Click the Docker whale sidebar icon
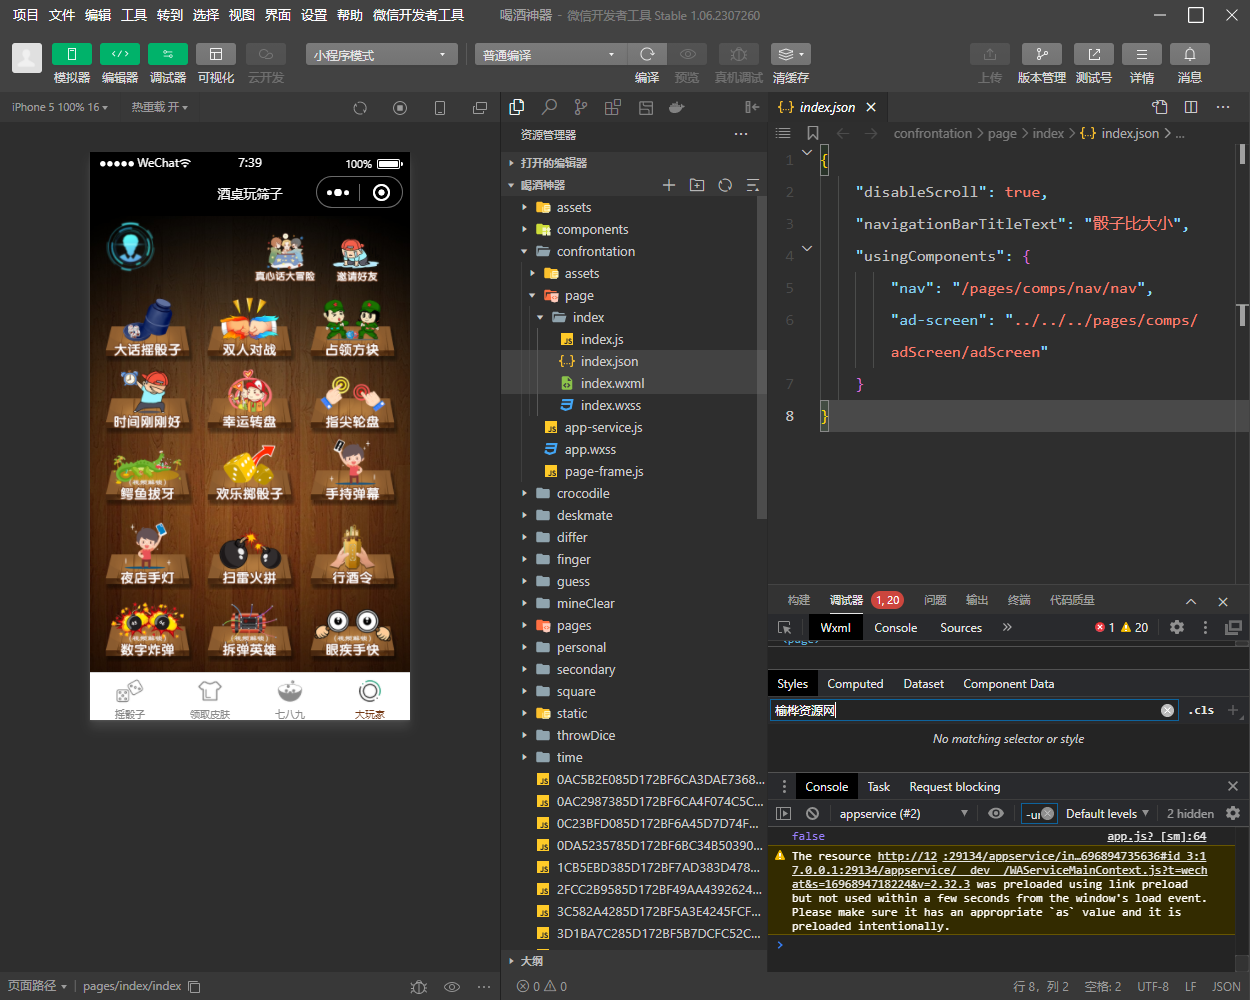This screenshot has width=1250, height=1000. click(677, 107)
